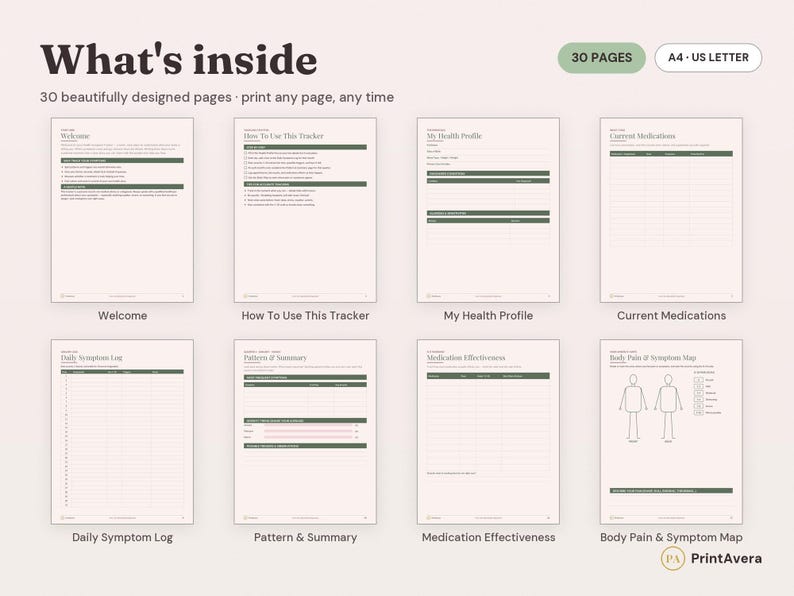Click the "How To Use This Tracker" caption
794x596 pixels.
(x=305, y=315)
